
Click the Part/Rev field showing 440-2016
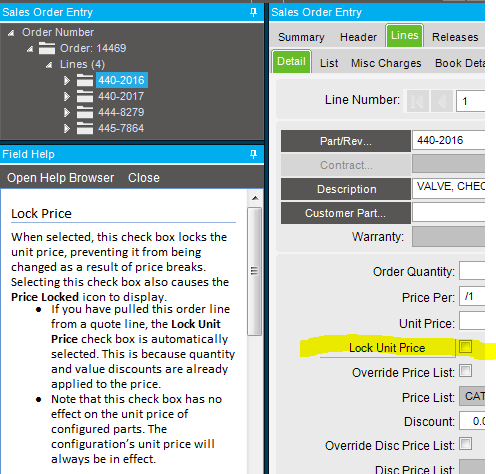(x=448, y=140)
